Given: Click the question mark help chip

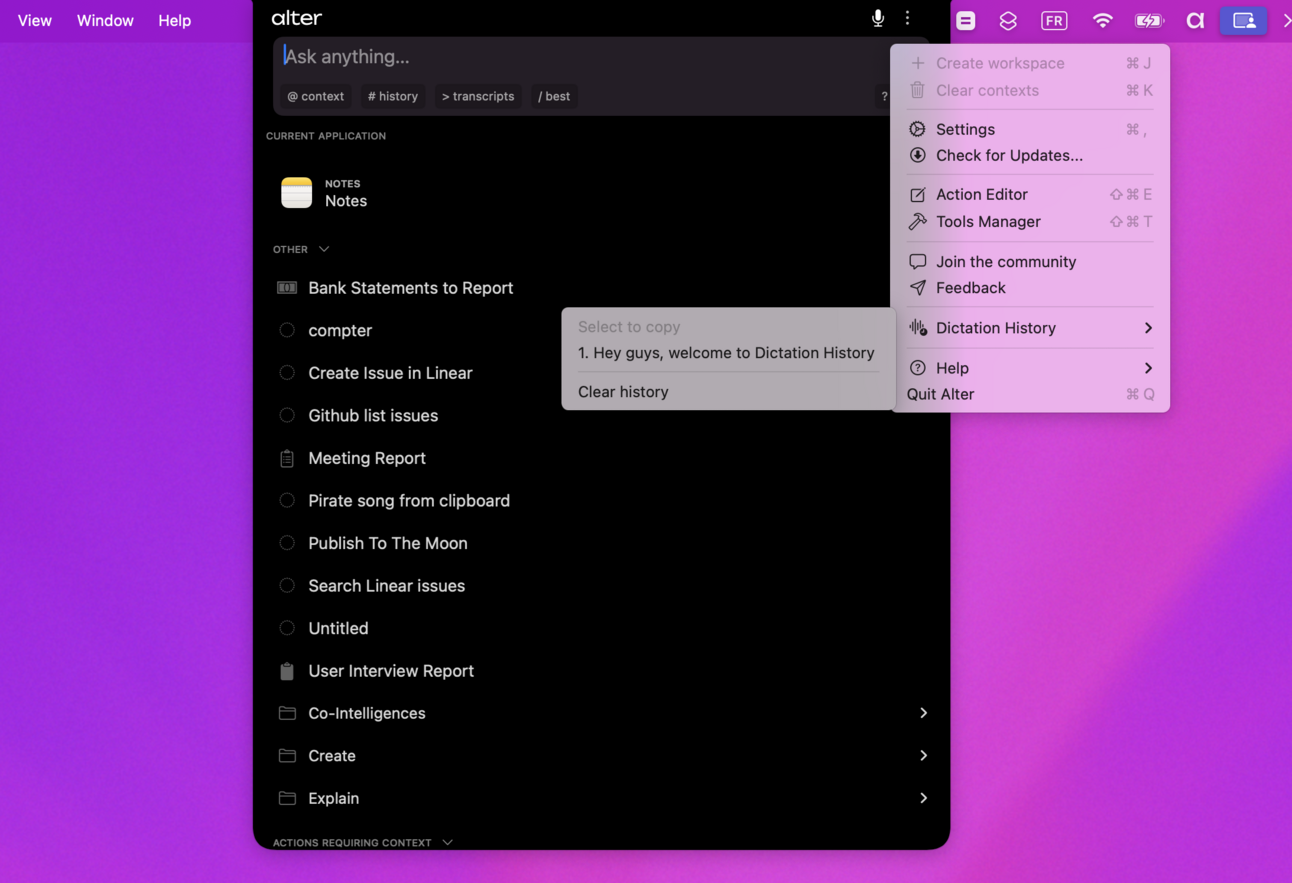Looking at the screenshot, I should pyautogui.click(x=884, y=97).
